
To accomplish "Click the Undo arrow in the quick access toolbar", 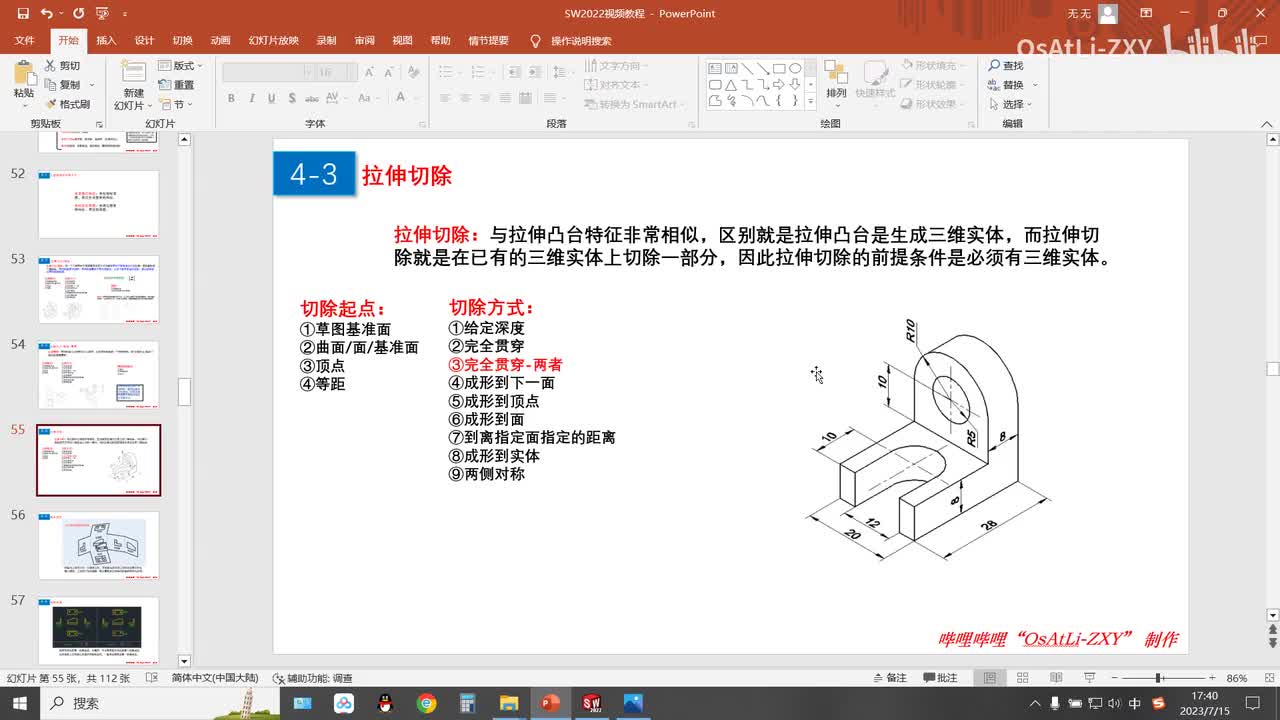I will [46, 14].
